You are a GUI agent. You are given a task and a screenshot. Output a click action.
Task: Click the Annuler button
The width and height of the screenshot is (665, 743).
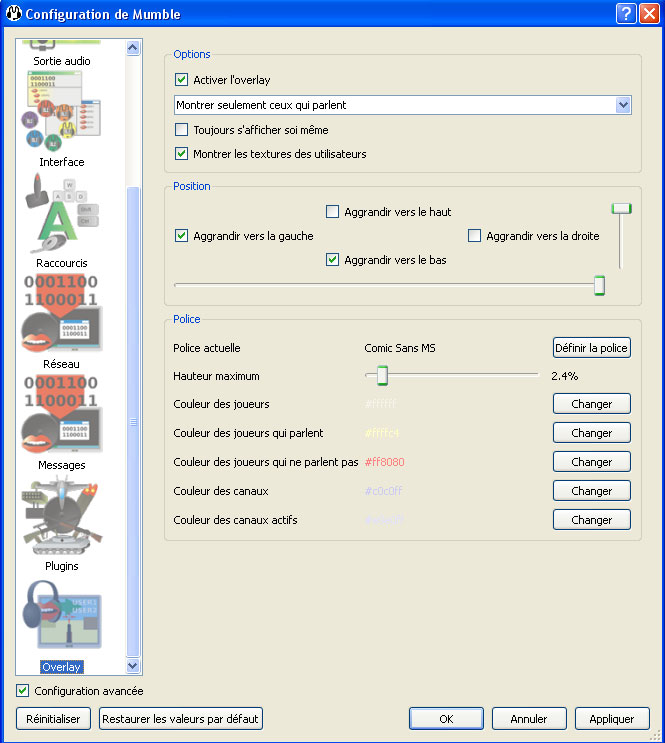[529, 719]
